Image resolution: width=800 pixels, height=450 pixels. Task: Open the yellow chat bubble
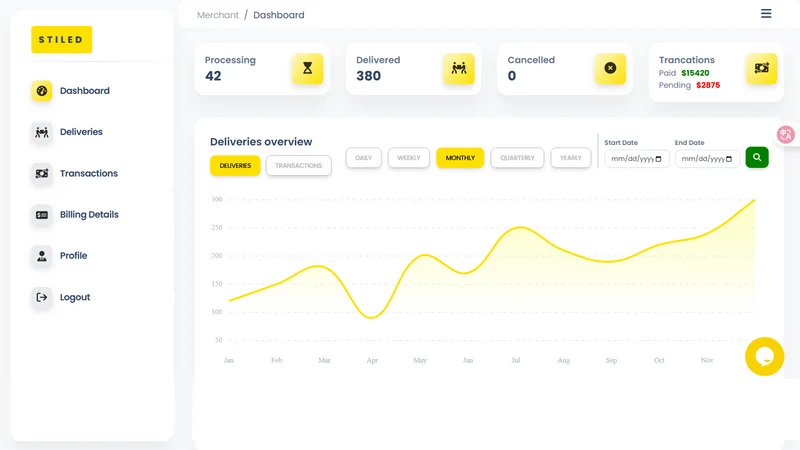764,357
